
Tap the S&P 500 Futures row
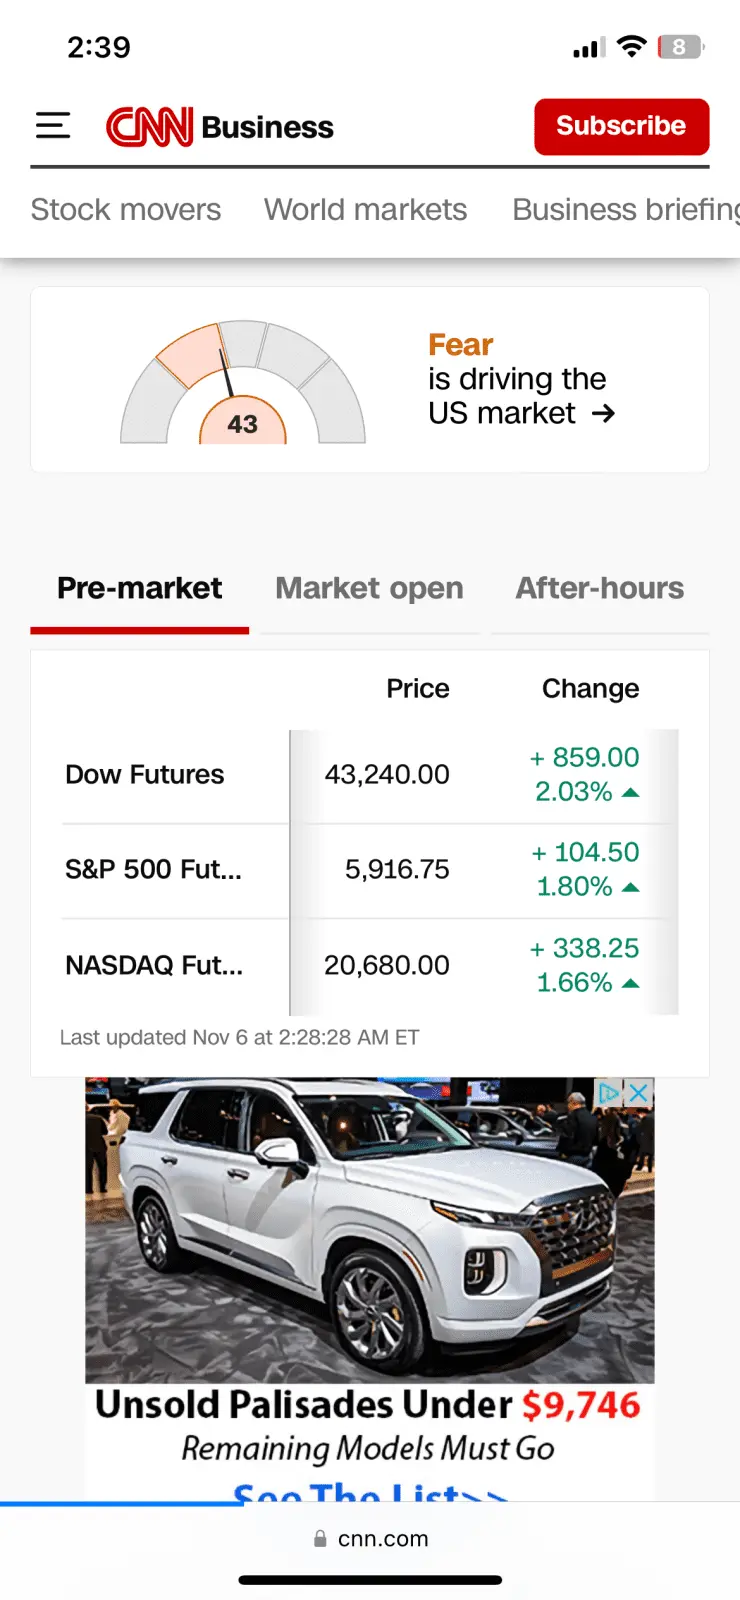click(153, 870)
